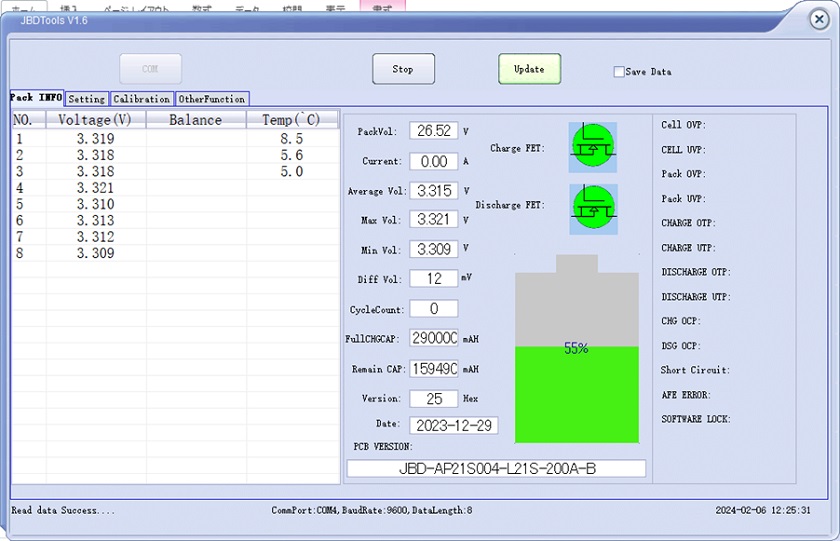Click the Temp(°C) column header
This screenshot has width=840, height=541.
coord(292,119)
